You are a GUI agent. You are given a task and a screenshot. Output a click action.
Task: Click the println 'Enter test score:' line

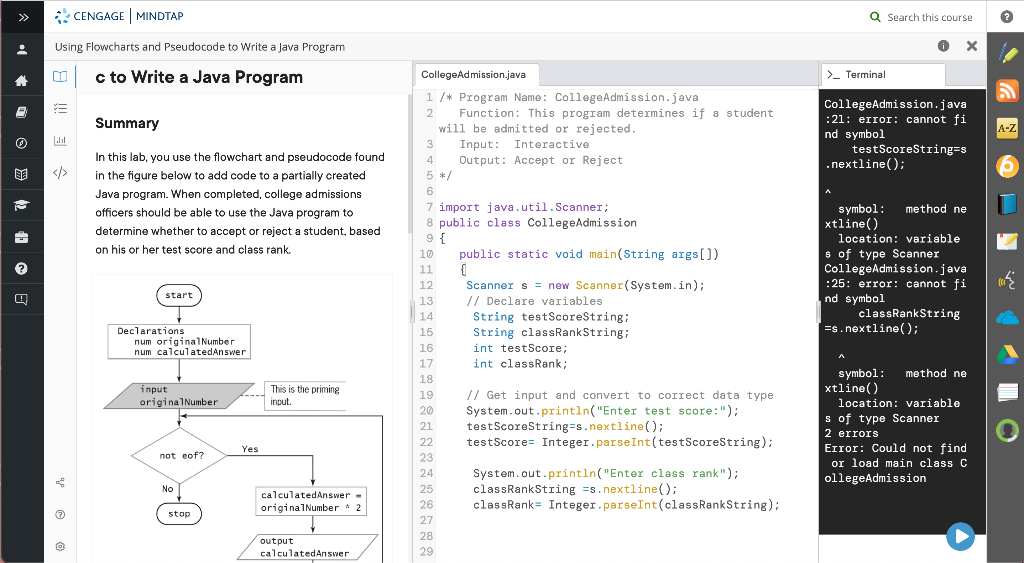click(603, 411)
